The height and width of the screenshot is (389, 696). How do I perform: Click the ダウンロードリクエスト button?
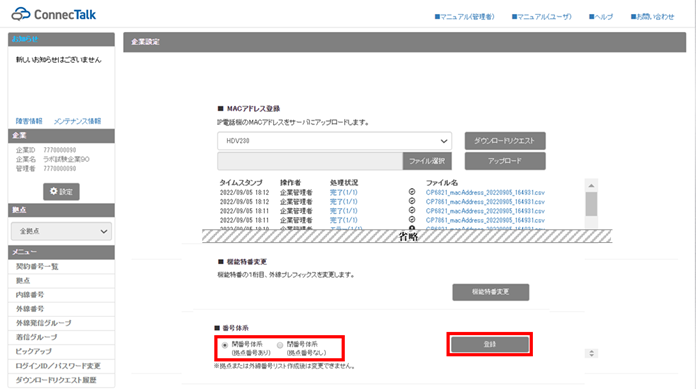505,141
